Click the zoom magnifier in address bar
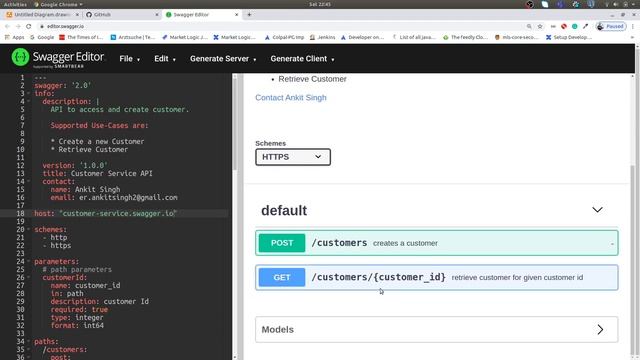Screen dimensions: 640x360 (529, 26)
